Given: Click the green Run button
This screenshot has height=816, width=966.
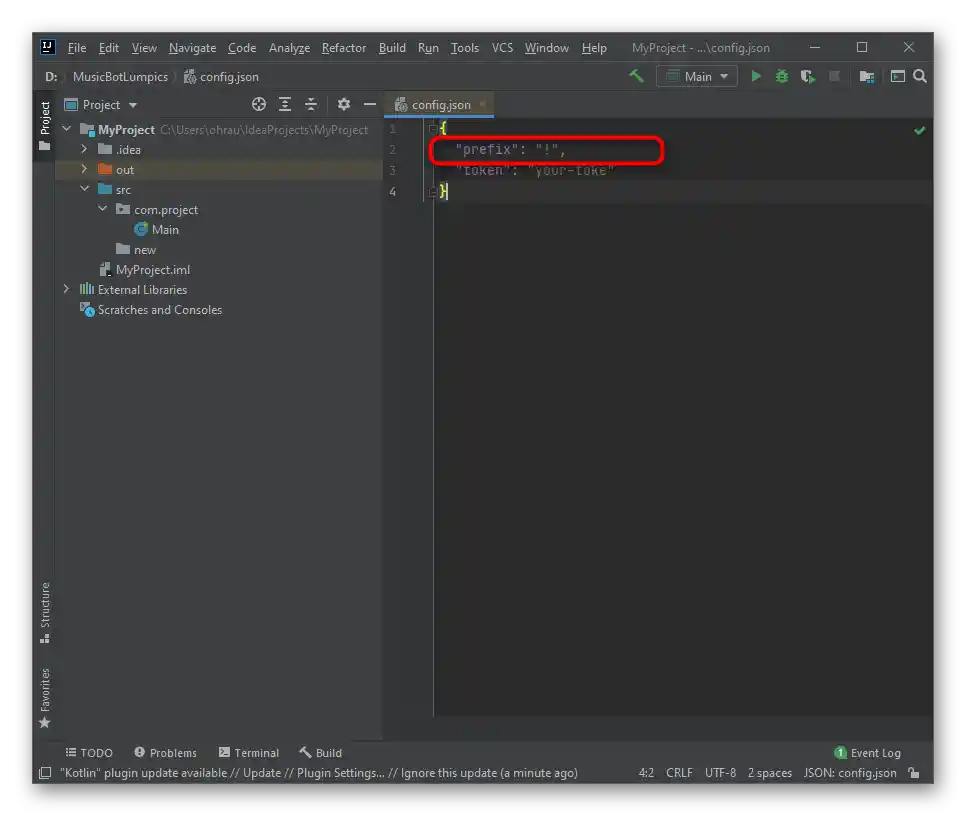Looking at the screenshot, I should pyautogui.click(x=756, y=76).
